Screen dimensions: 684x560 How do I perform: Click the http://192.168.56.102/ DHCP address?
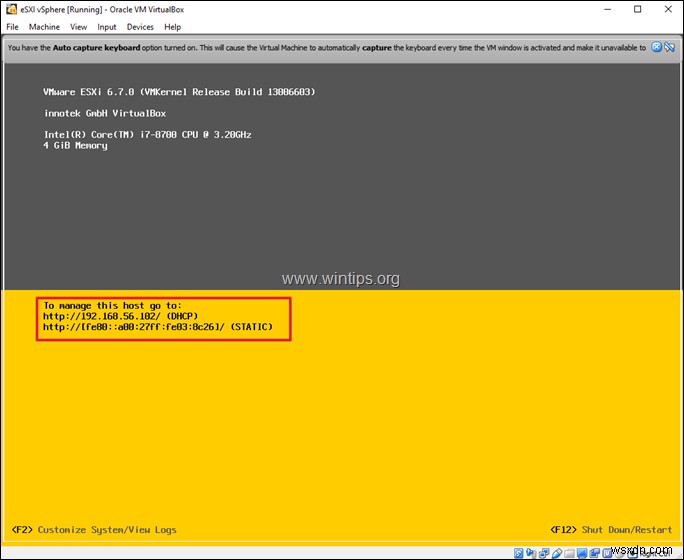tap(120, 316)
